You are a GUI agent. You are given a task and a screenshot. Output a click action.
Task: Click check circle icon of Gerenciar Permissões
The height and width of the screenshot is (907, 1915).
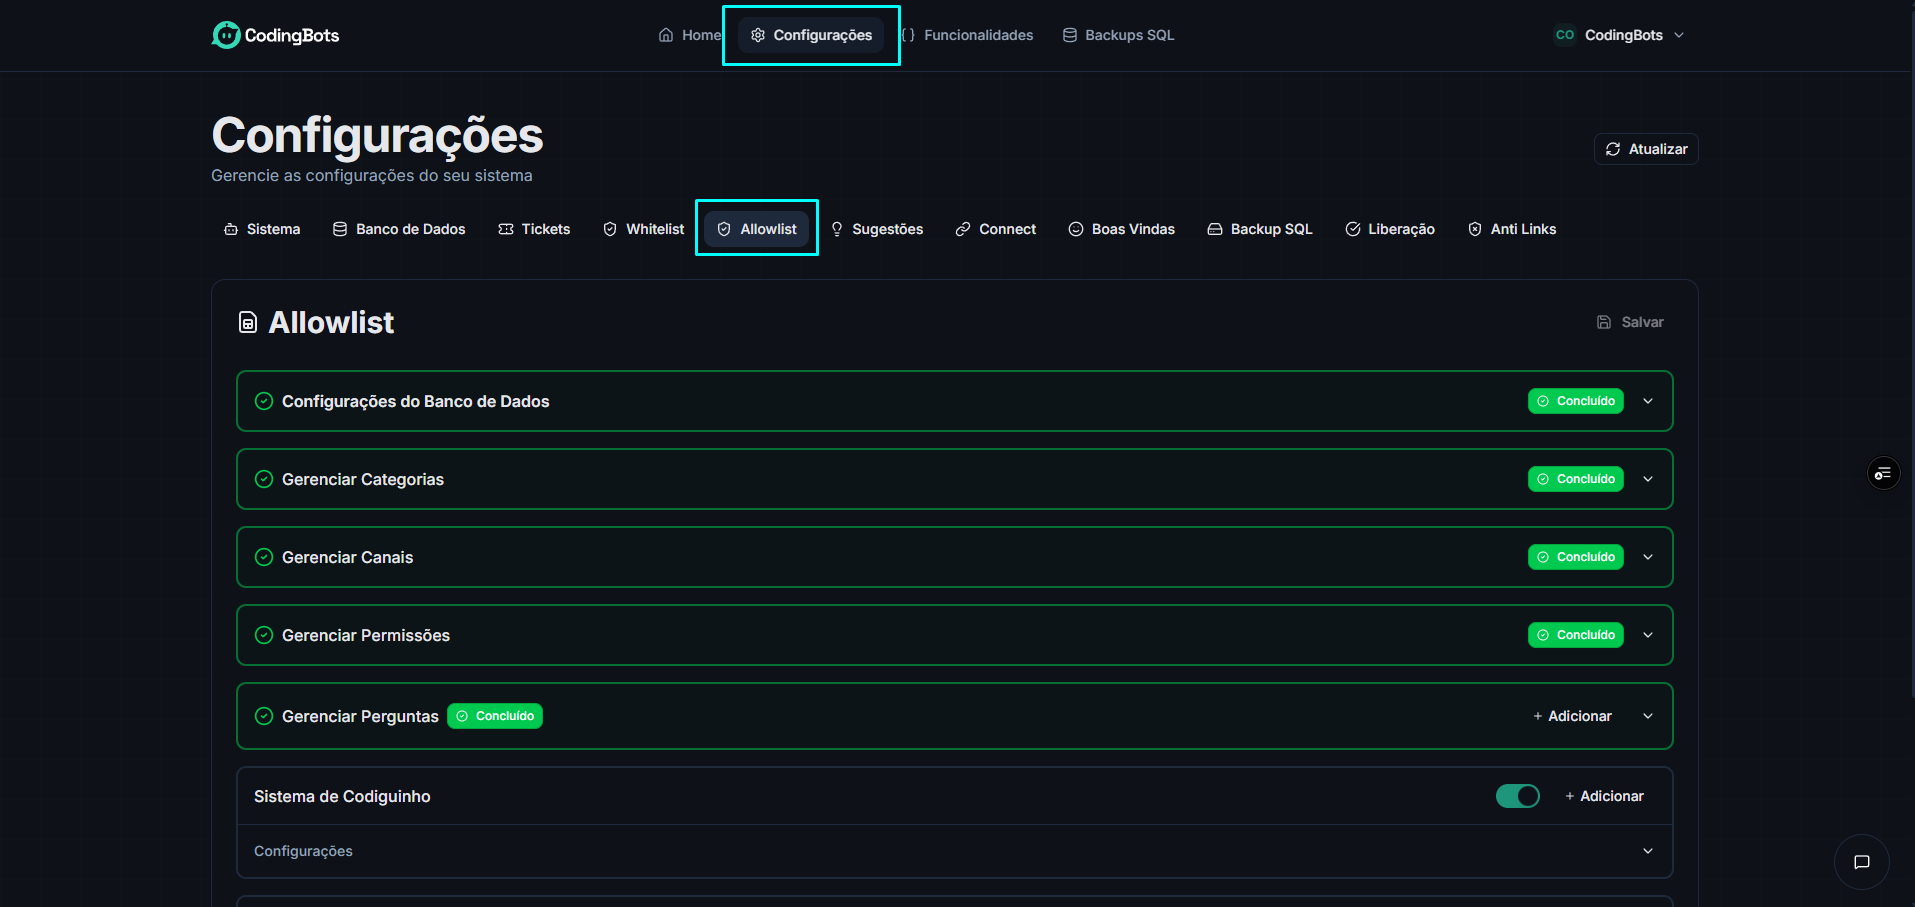tap(264, 635)
